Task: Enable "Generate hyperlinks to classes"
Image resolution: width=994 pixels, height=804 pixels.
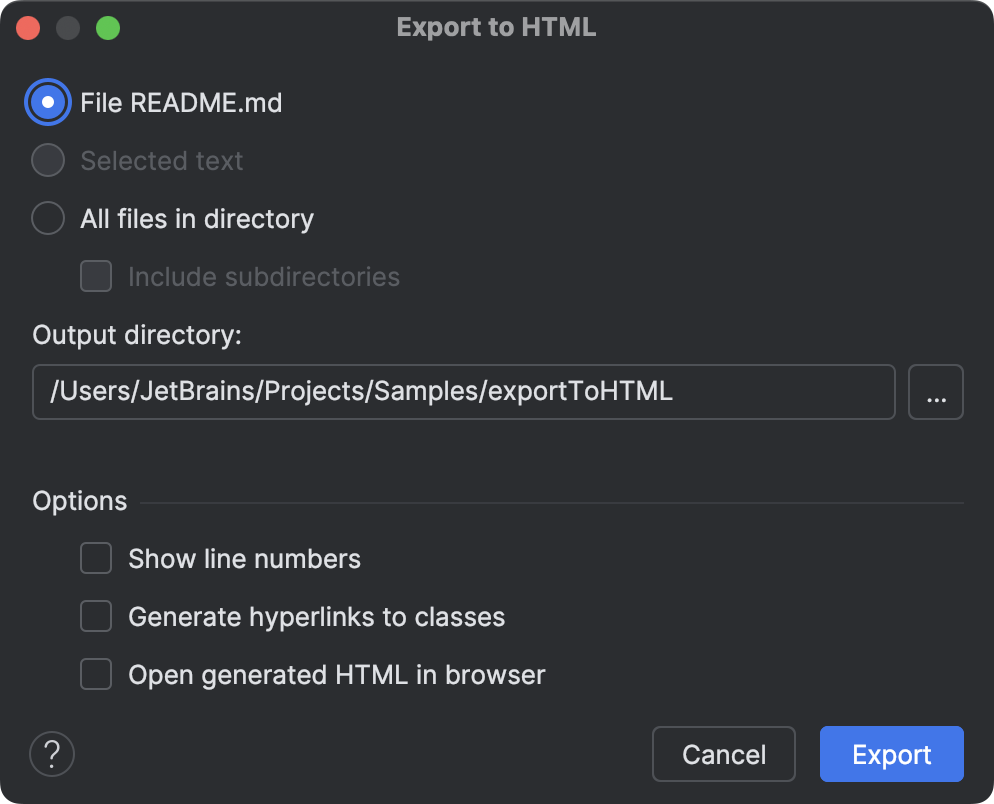Action: point(96,616)
